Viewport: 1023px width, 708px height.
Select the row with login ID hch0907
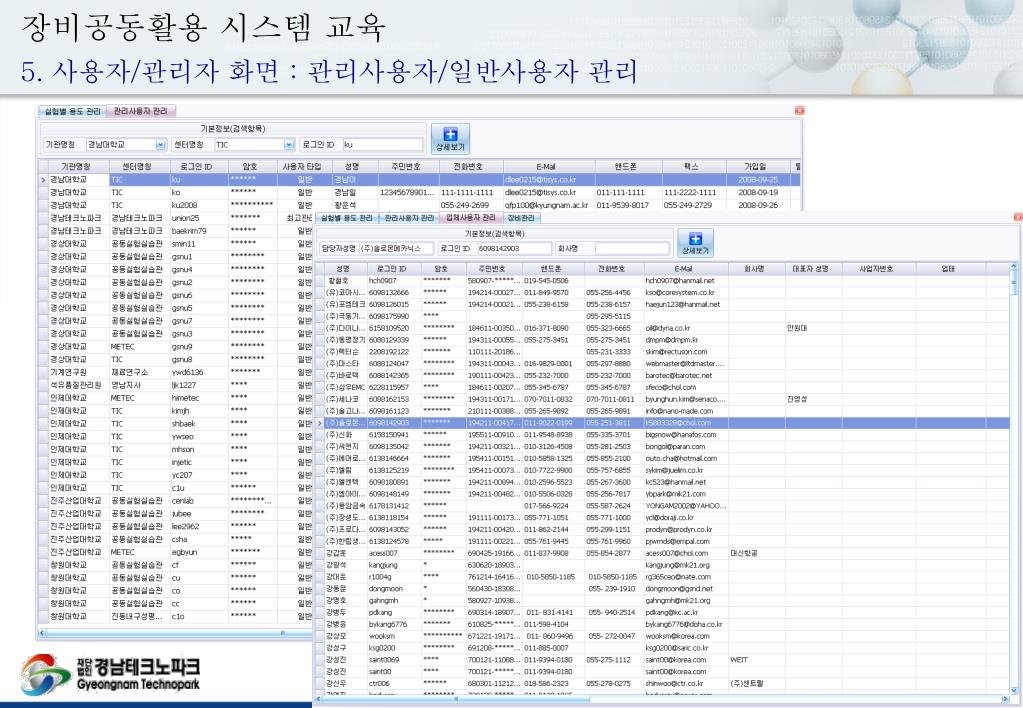390,281
